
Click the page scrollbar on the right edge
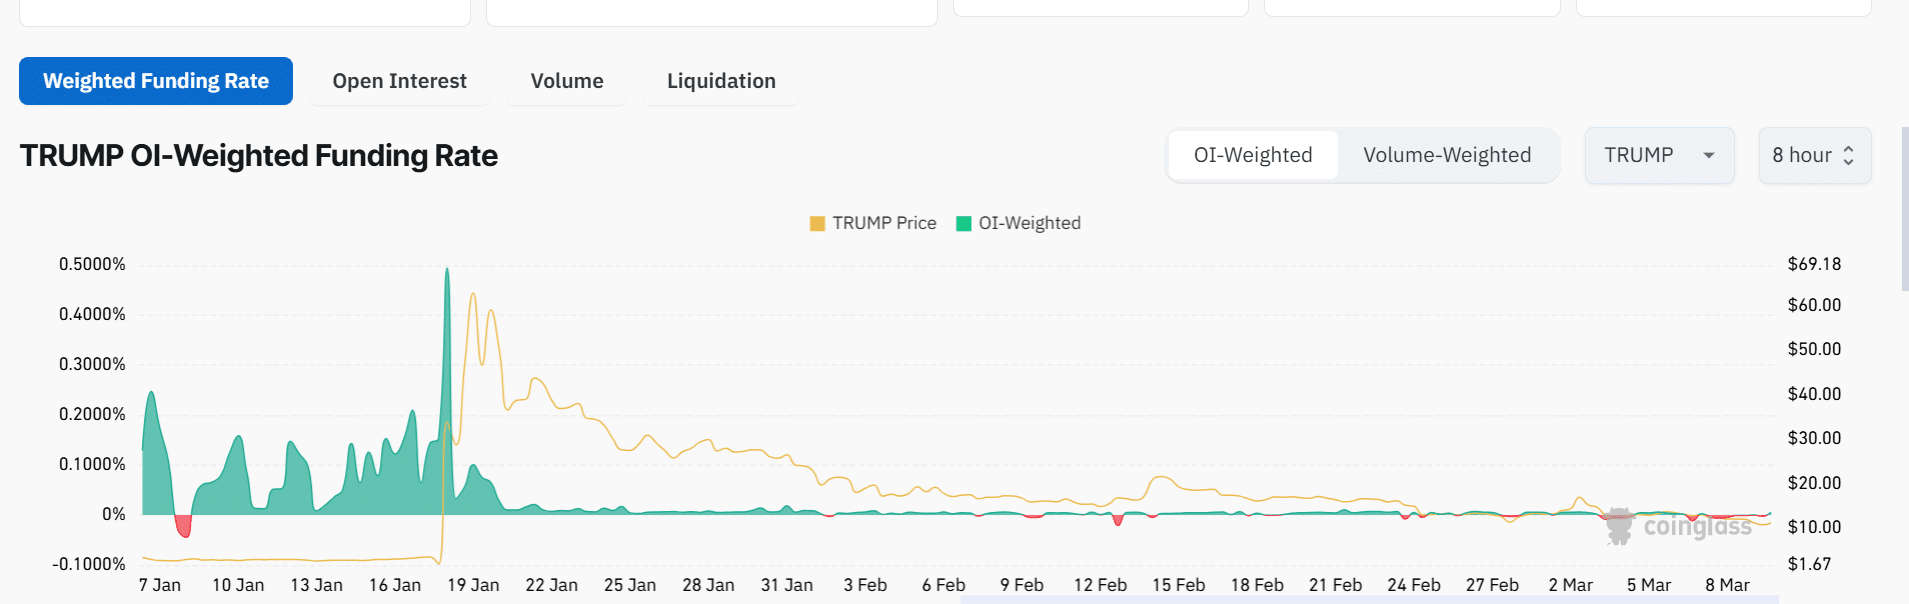[1904, 208]
